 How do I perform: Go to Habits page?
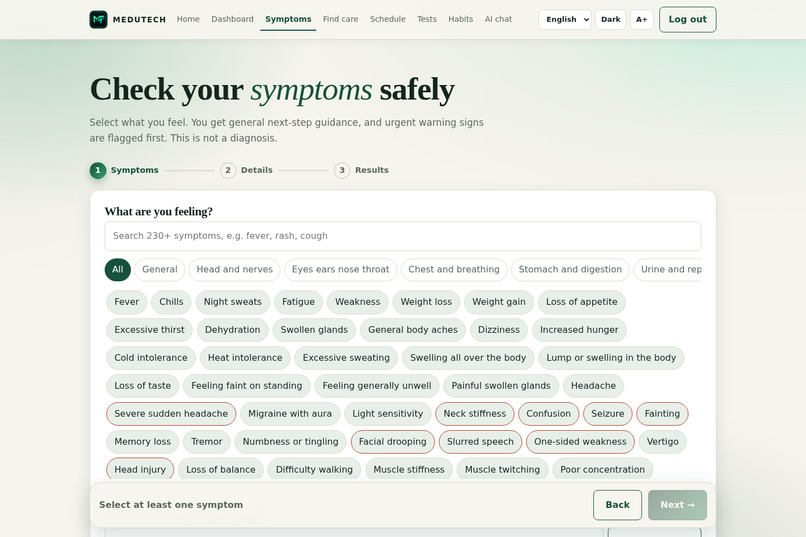[461, 19]
